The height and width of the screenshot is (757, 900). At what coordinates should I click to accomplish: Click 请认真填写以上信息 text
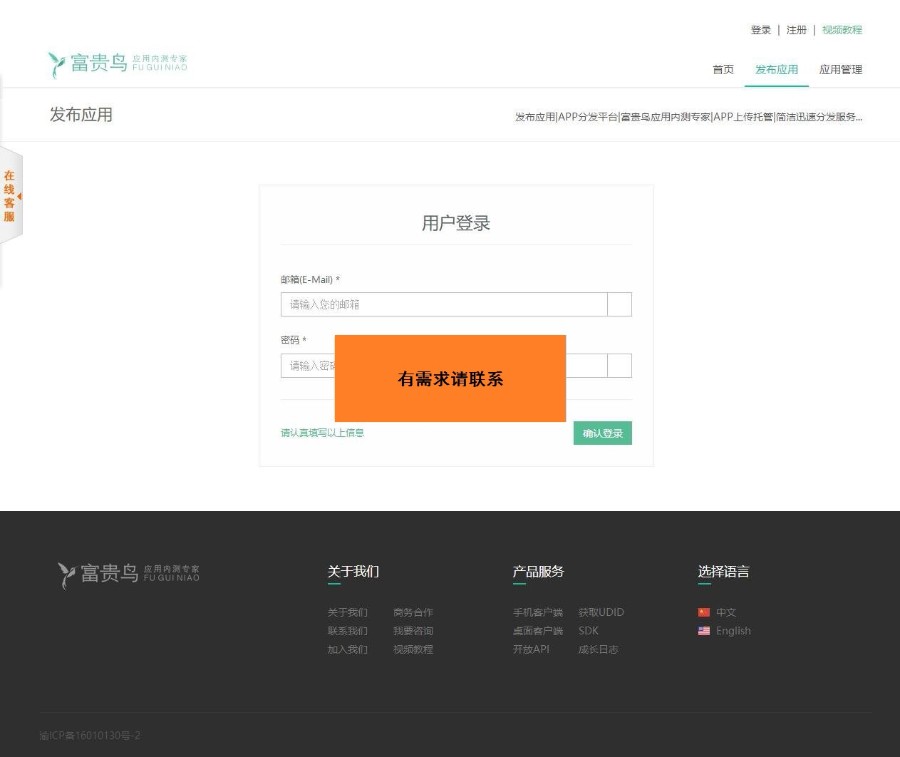pos(322,433)
